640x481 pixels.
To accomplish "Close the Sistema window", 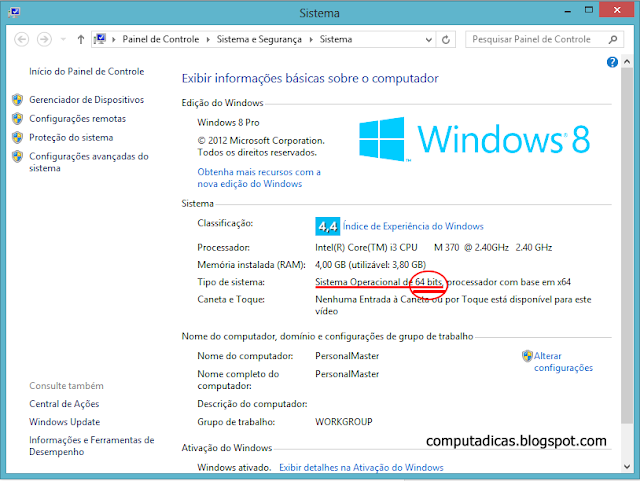I will (617, 10).
